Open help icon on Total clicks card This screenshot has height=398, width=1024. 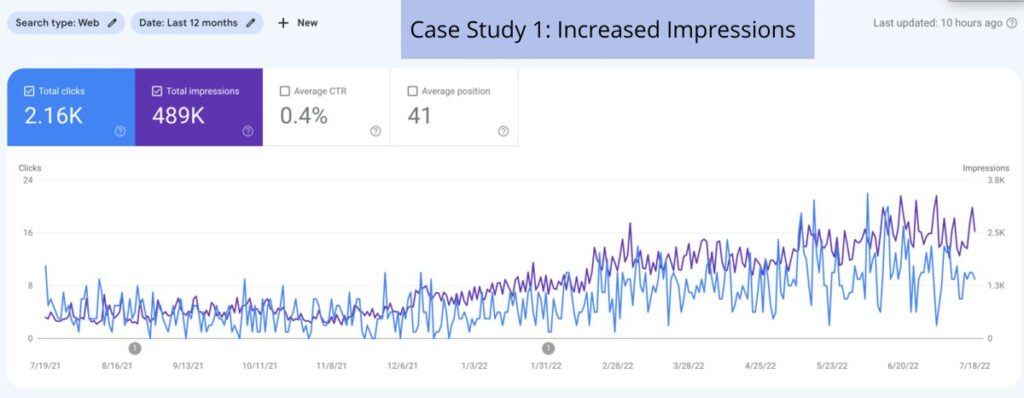[x=120, y=131]
